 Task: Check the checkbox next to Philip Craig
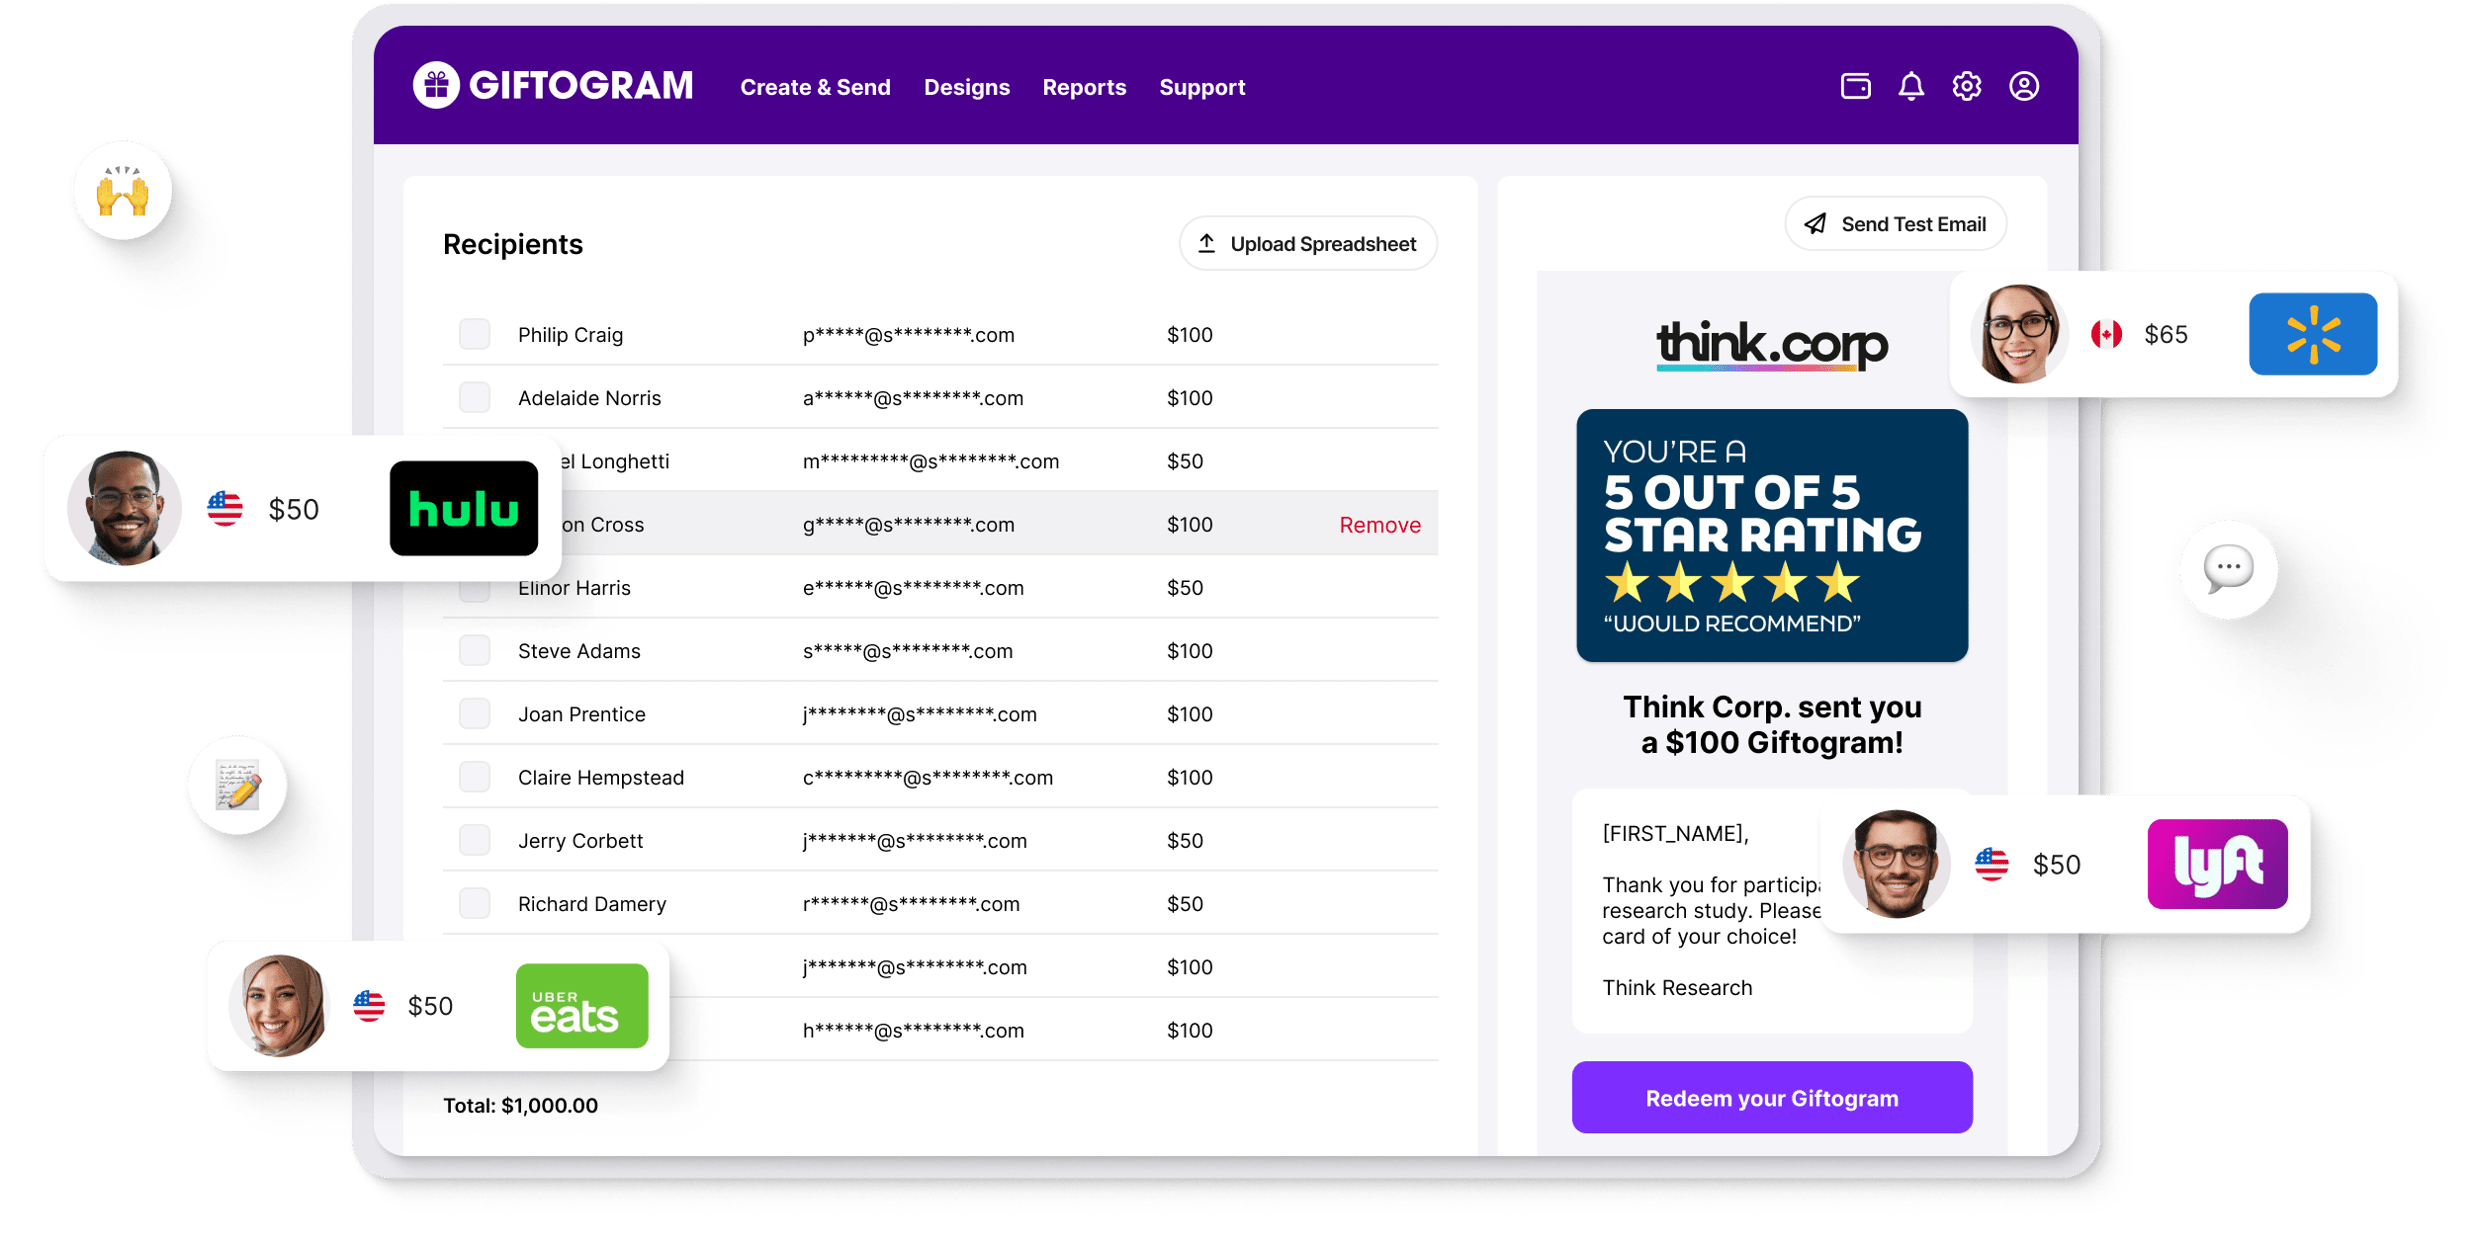coord(474,334)
